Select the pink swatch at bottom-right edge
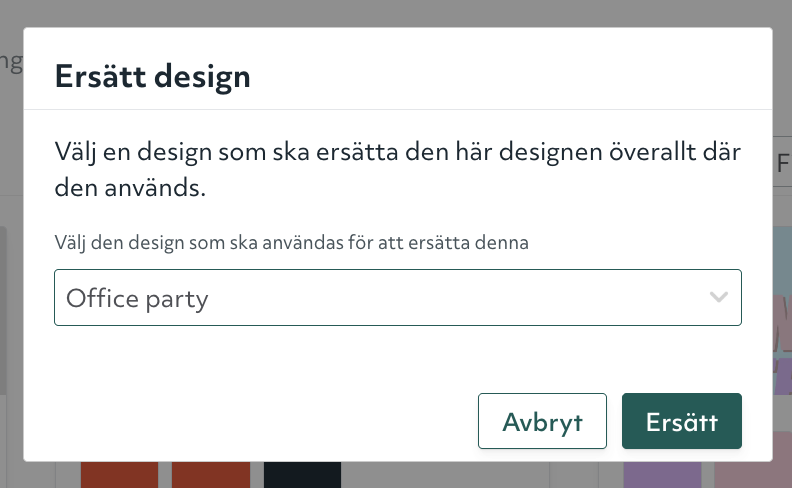The width and height of the screenshot is (792, 488). [x=753, y=475]
